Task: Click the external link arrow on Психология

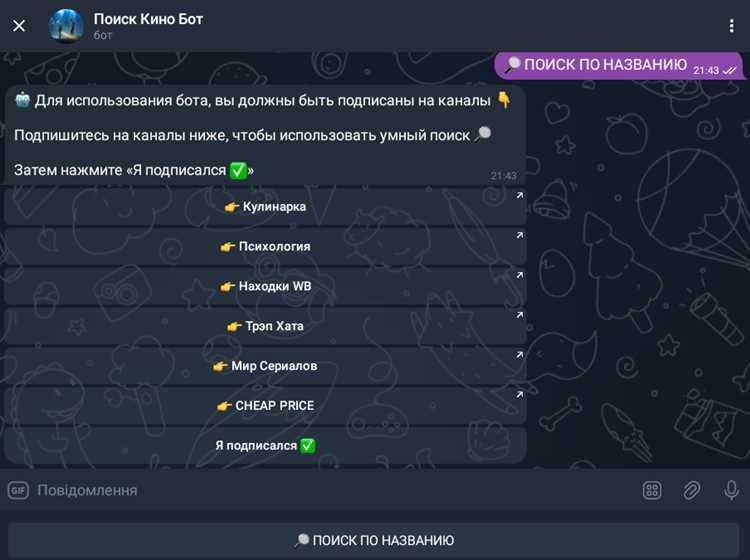Action: 519,235
